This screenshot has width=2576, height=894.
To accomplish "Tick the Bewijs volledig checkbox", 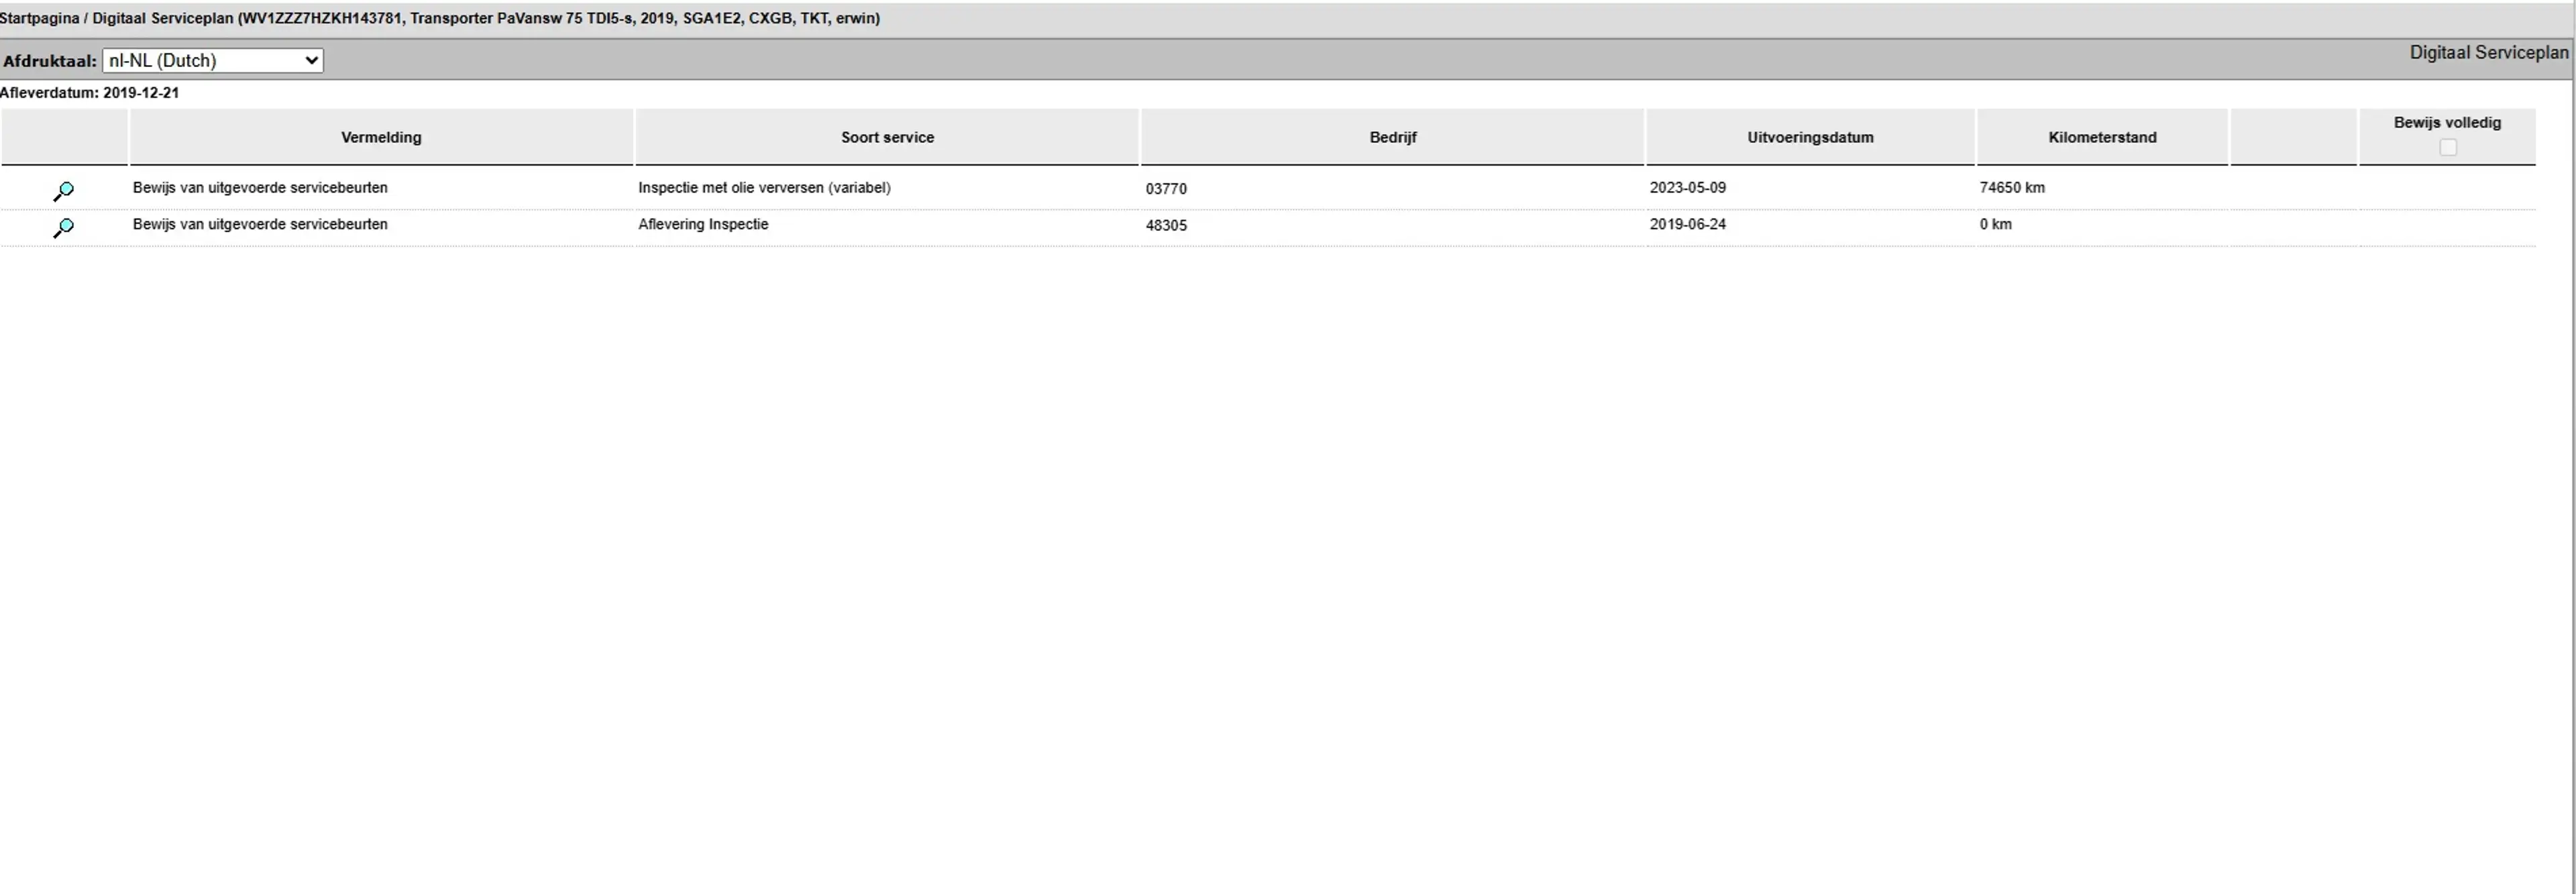I will coord(2447,147).
